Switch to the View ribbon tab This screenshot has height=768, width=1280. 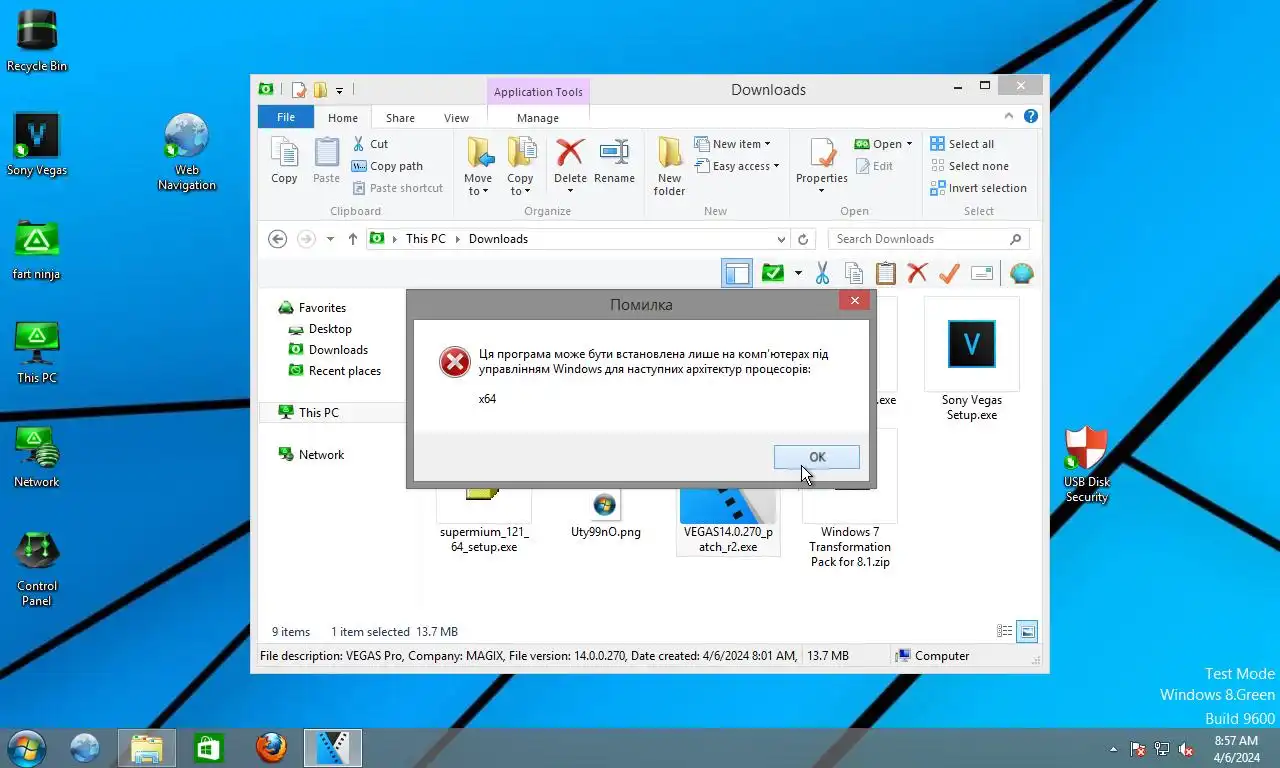coord(456,117)
